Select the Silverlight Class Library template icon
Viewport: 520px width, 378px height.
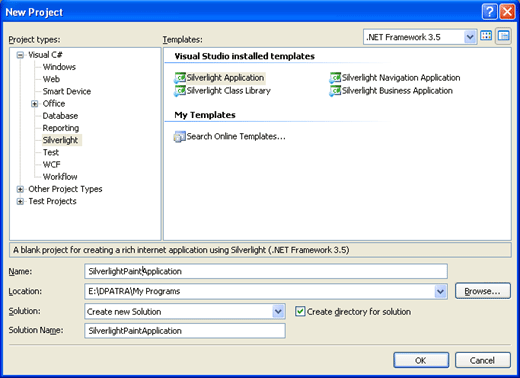click(x=180, y=91)
